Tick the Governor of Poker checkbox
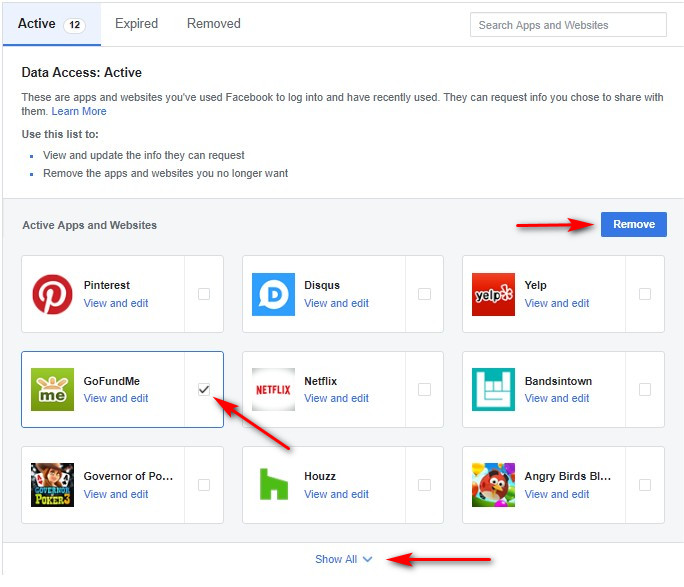Image resolution: width=684 pixels, height=587 pixels. click(204, 485)
